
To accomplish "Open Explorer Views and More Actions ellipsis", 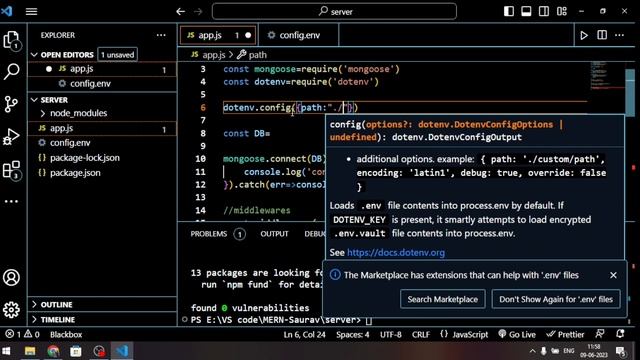I will point(161,35).
